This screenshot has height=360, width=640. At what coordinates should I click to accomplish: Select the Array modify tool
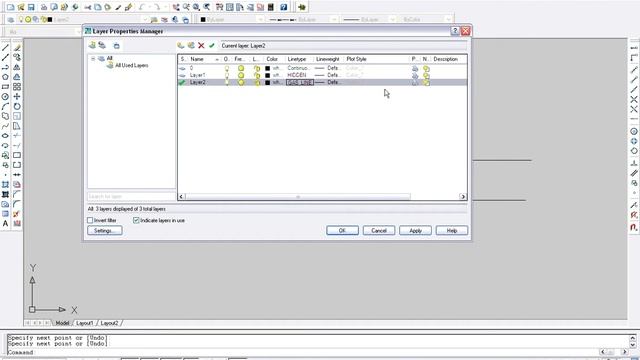pos(17,87)
